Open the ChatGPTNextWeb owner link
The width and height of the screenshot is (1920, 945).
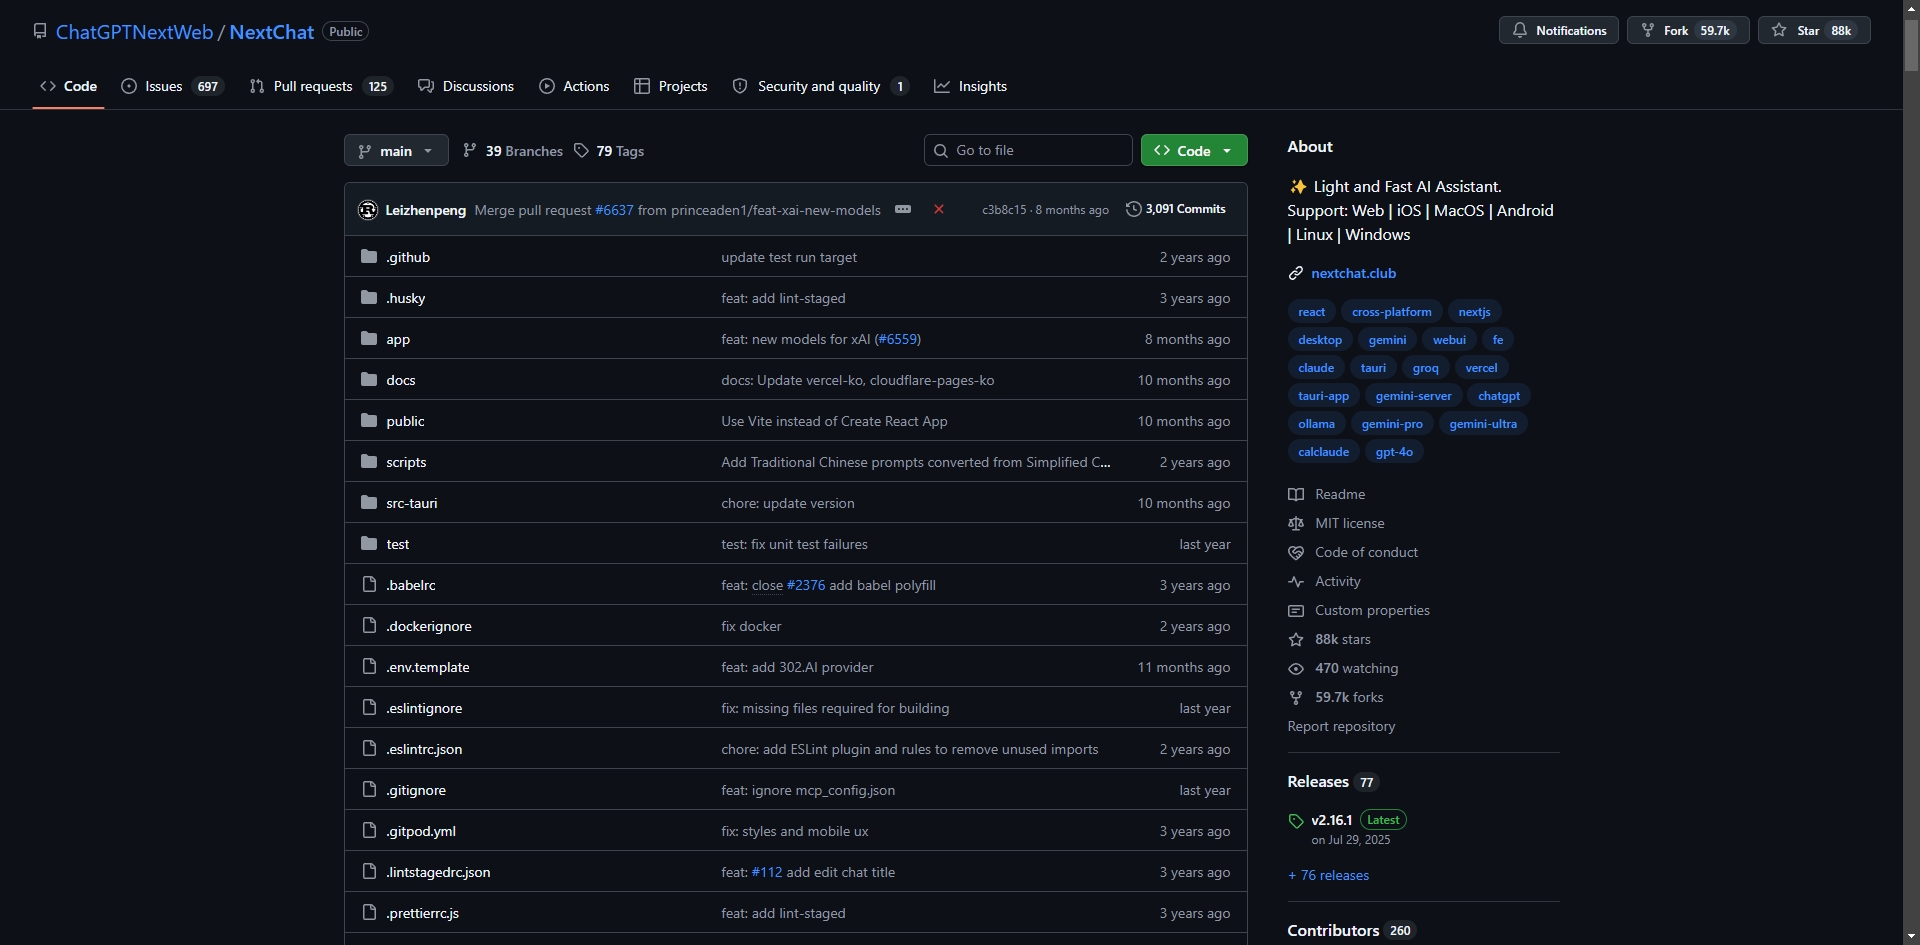(134, 32)
